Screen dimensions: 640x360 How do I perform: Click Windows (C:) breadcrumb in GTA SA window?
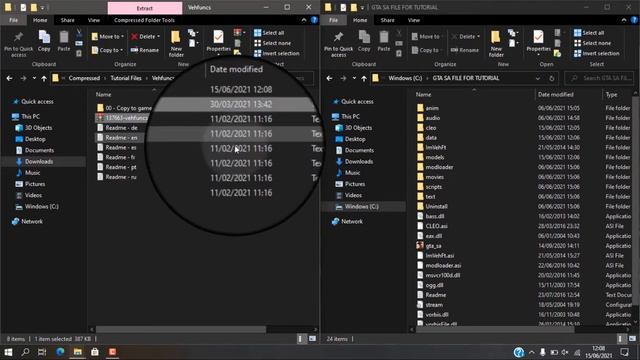405,78
